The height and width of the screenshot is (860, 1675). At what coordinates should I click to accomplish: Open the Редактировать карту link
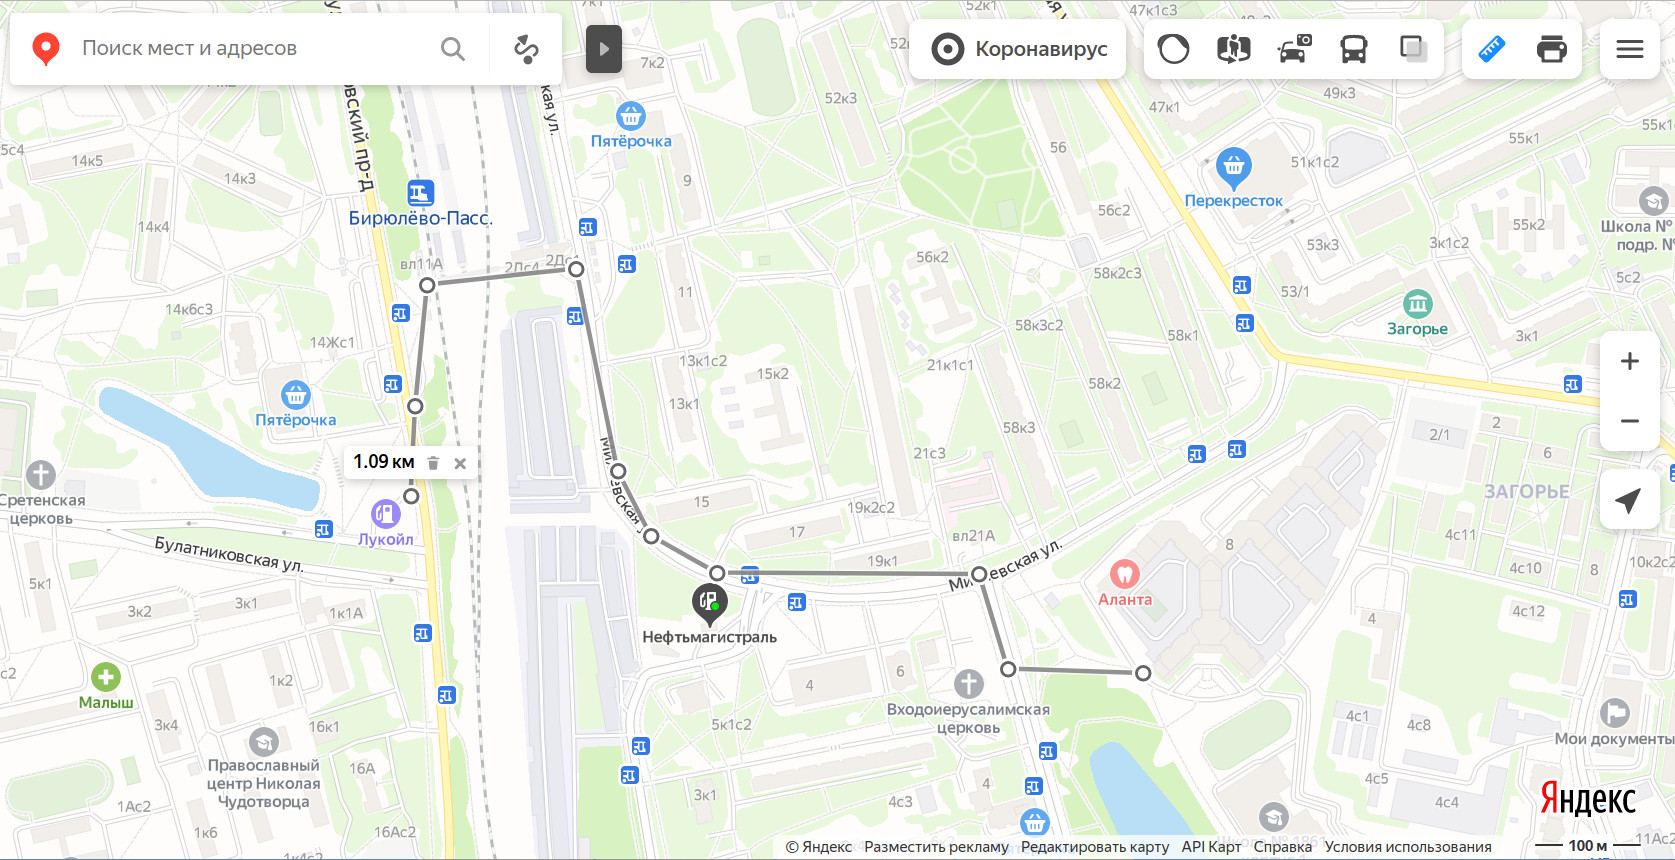click(x=1095, y=847)
